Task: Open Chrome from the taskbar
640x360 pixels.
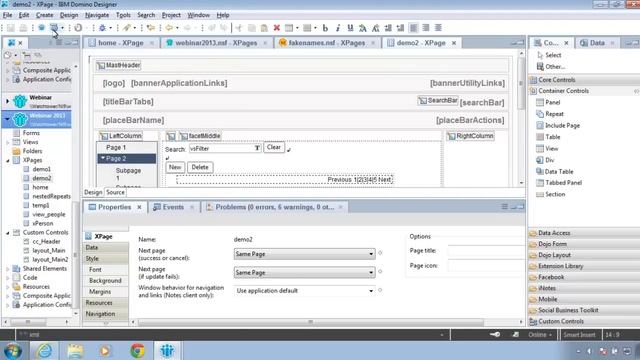Action: tap(138, 351)
